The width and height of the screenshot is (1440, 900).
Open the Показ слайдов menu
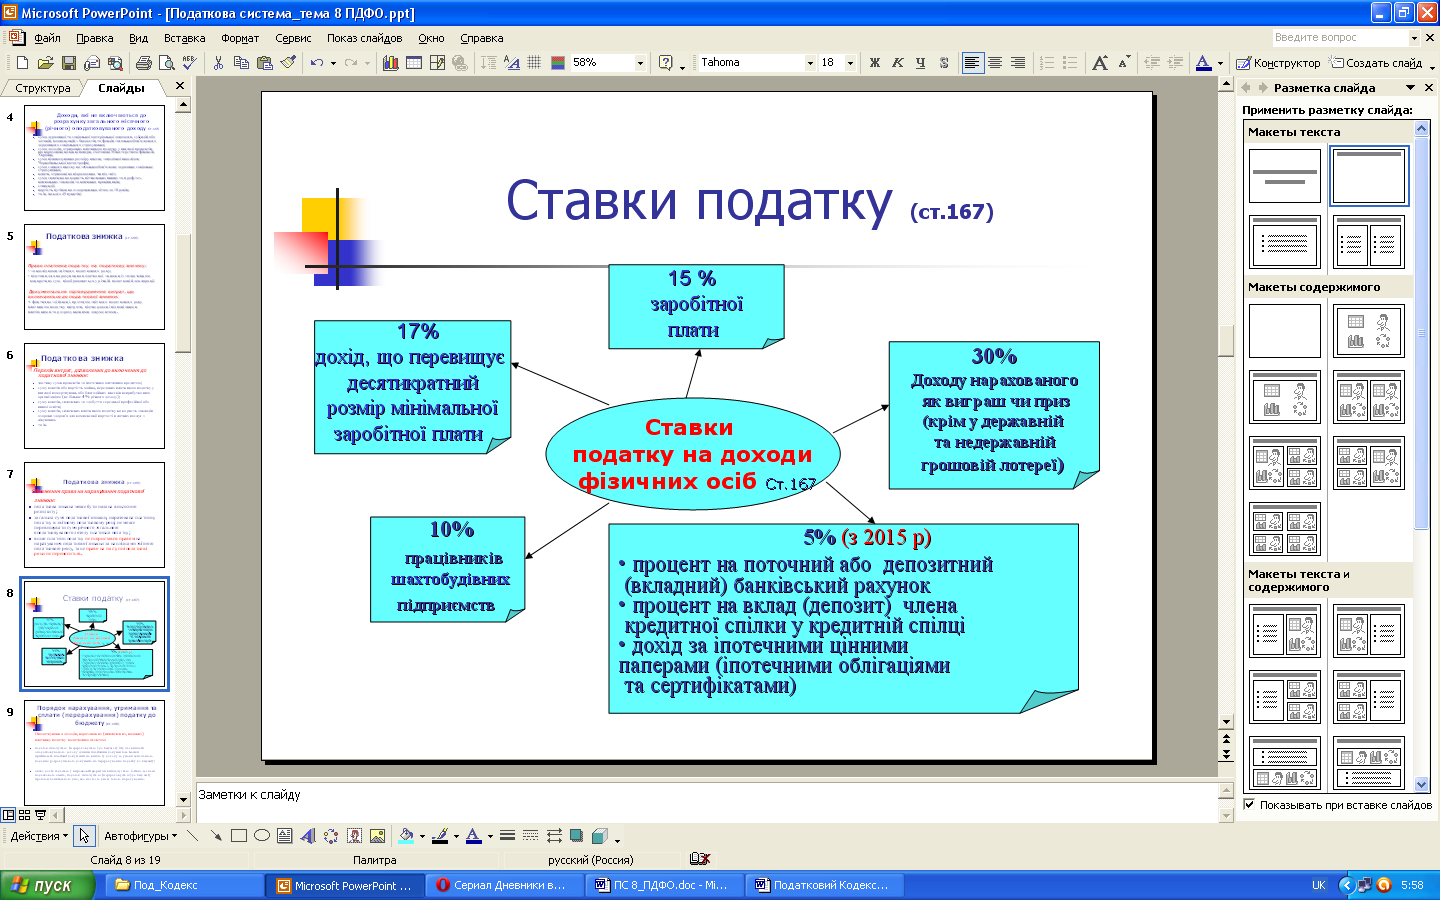(364, 38)
